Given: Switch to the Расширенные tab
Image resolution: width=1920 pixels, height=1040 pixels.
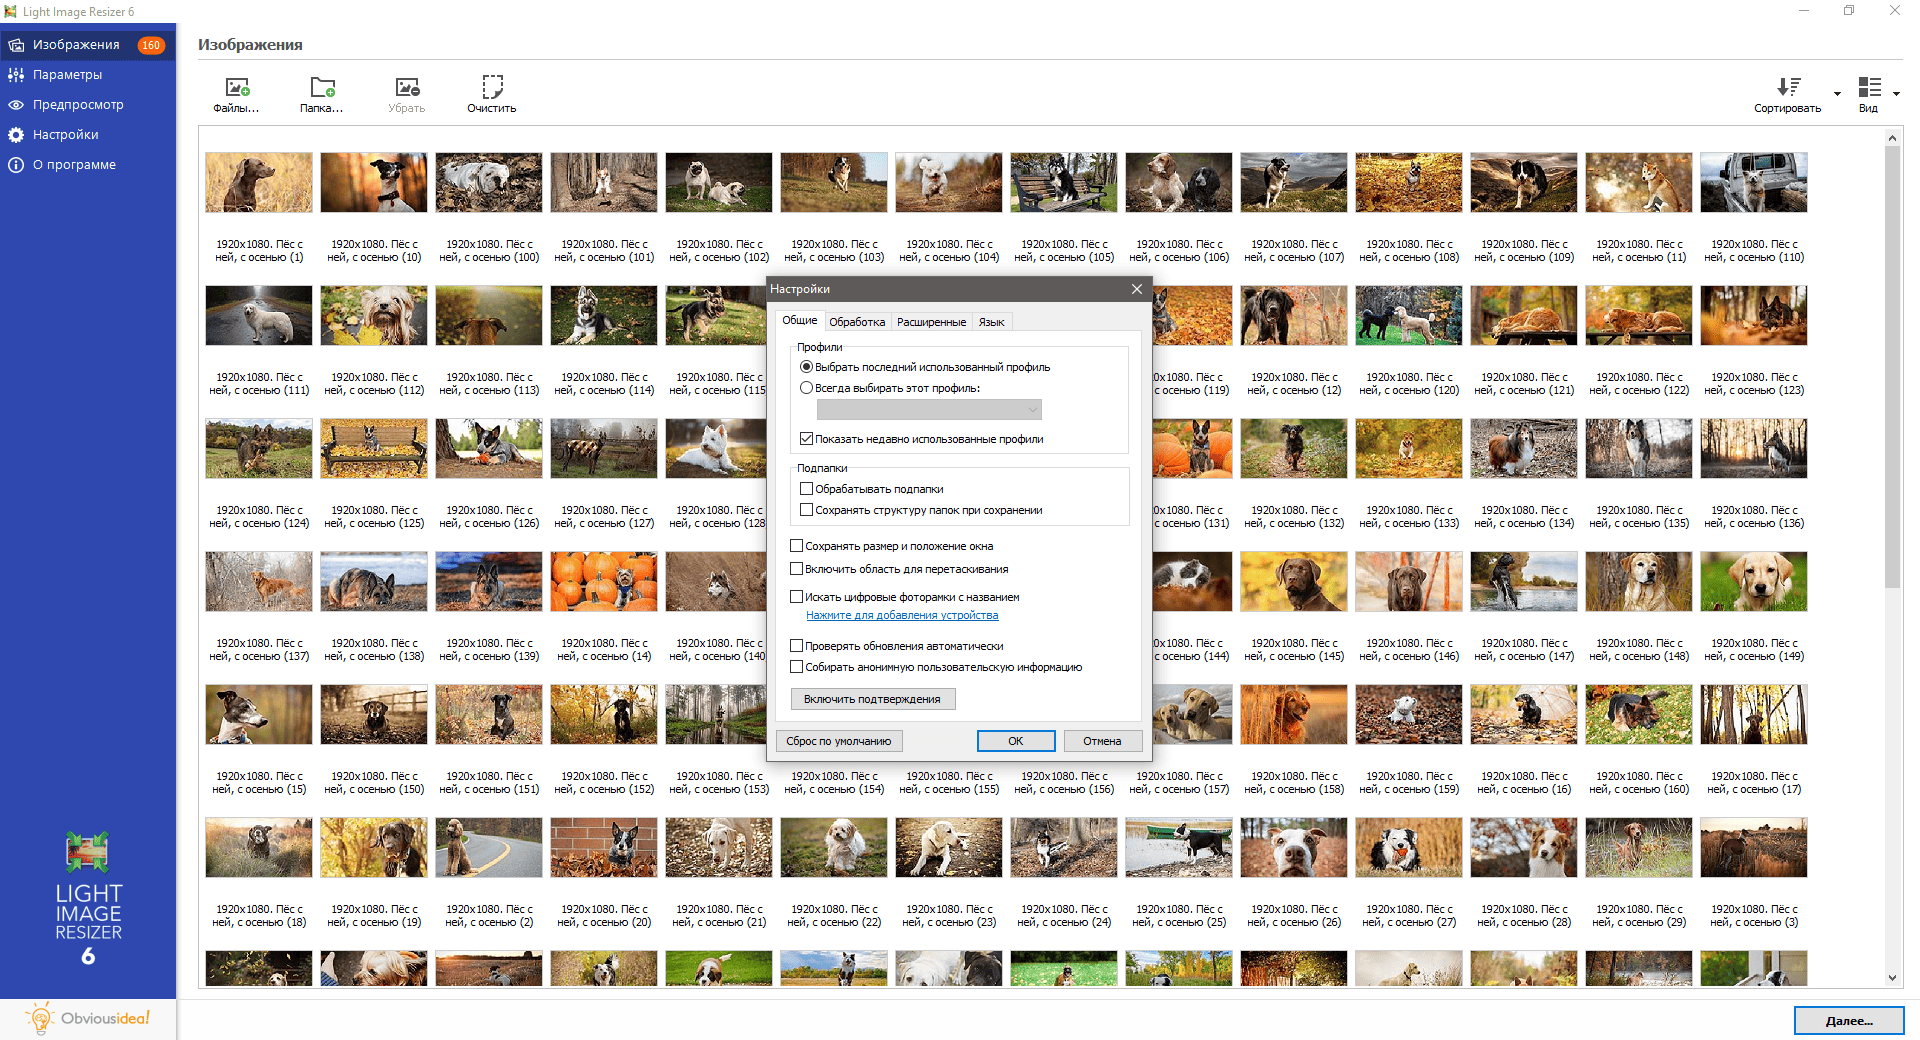Looking at the screenshot, I should [x=931, y=322].
